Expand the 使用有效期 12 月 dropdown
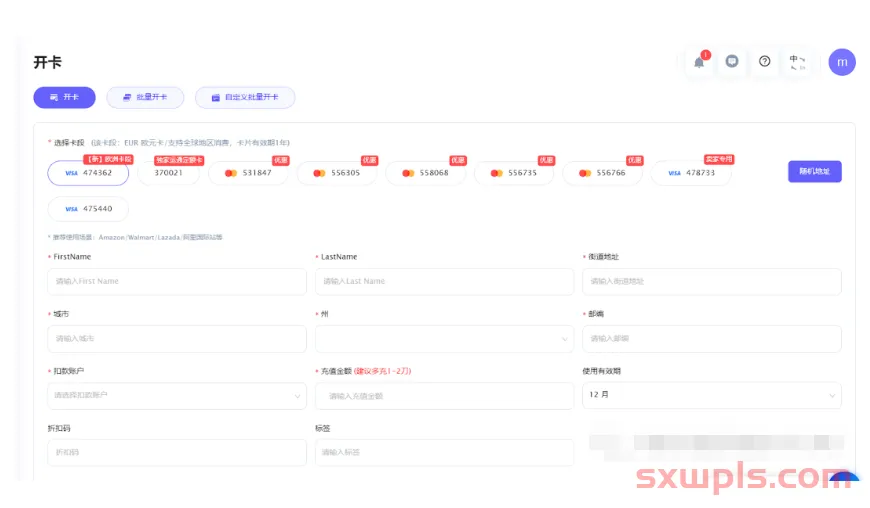Screen dimensions: 870x508 pos(711,395)
